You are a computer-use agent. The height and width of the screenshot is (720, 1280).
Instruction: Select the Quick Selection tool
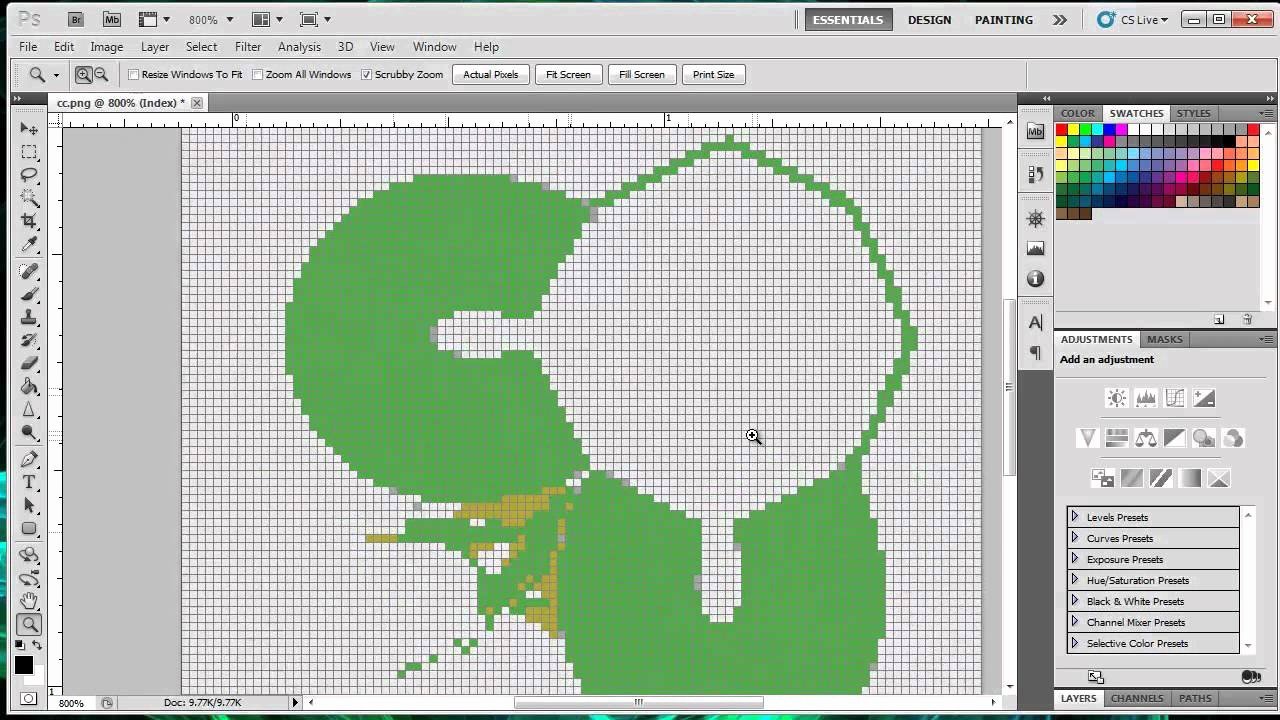(x=29, y=198)
